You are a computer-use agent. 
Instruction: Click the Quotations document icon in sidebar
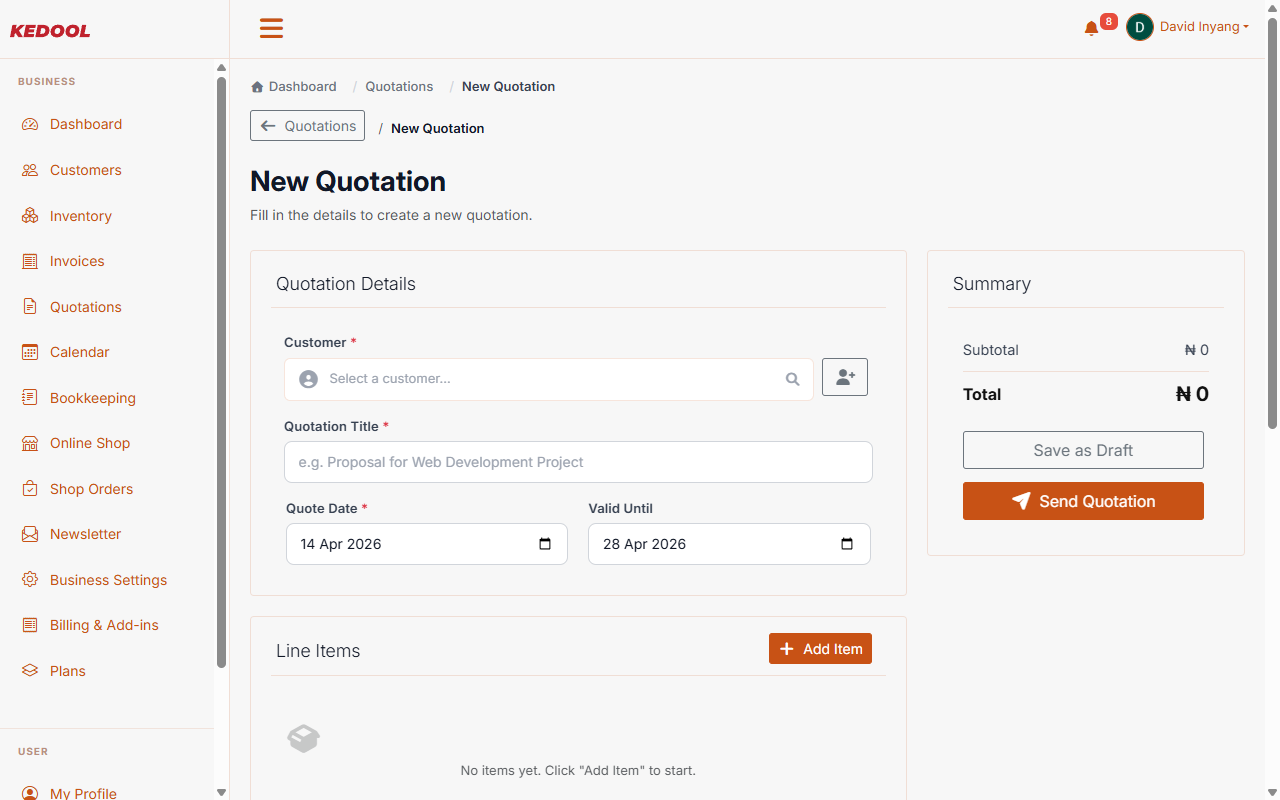click(x=30, y=307)
